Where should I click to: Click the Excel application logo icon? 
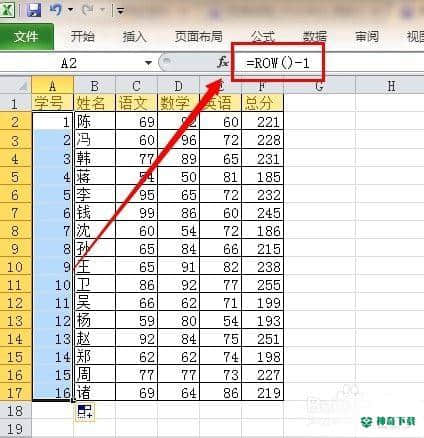point(7,10)
